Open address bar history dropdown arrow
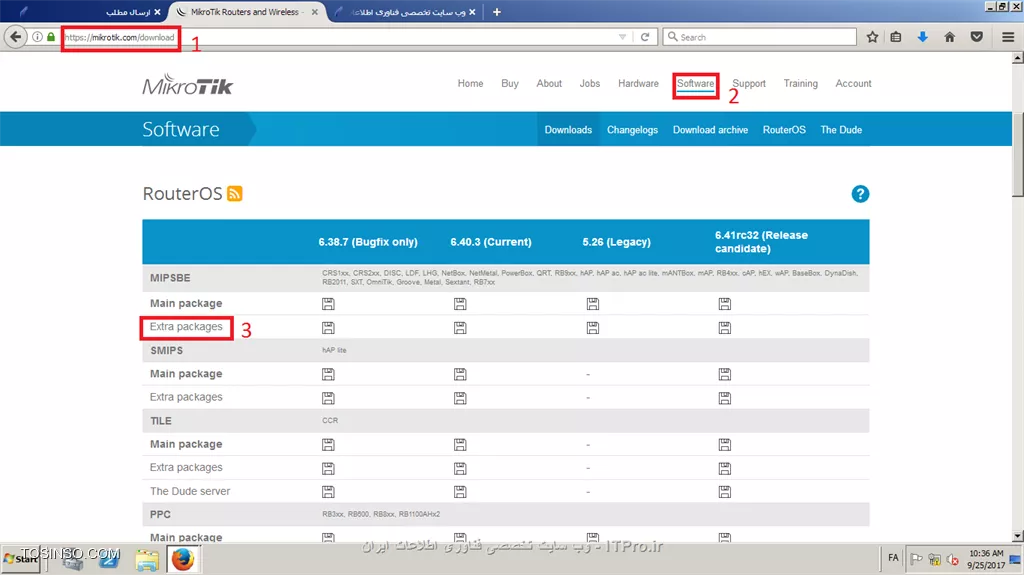The height and width of the screenshot is (575, 1024). 622,37
